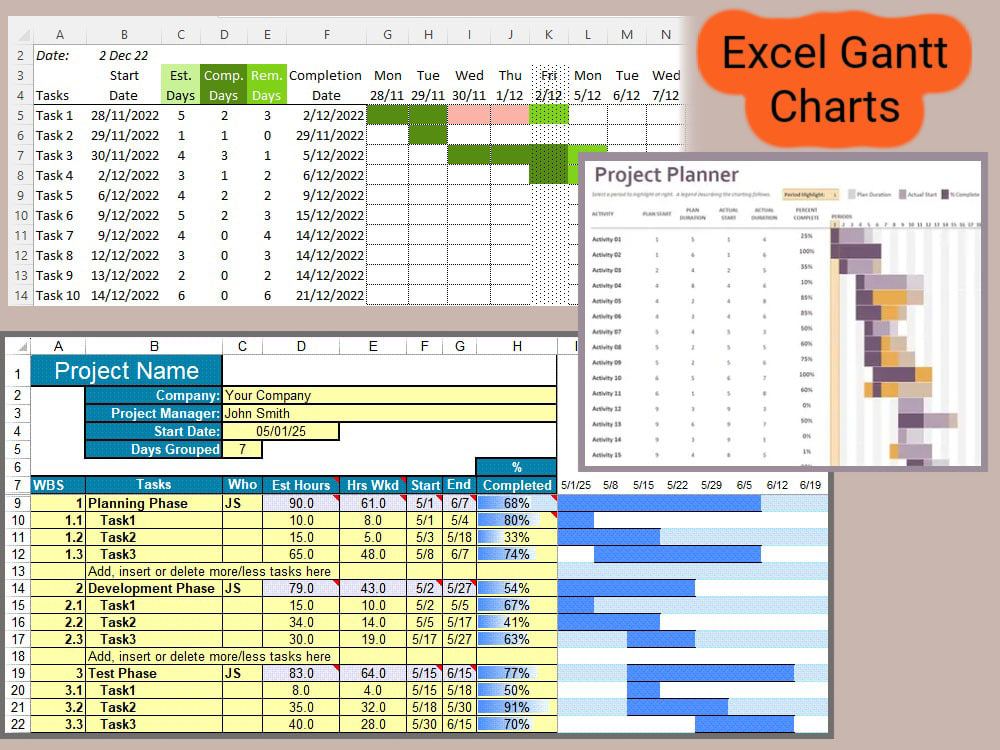Click the 'Date:' label cell
Image resolution: width=1000 pixels, height=750 pixels.
[x=53, y=55]
